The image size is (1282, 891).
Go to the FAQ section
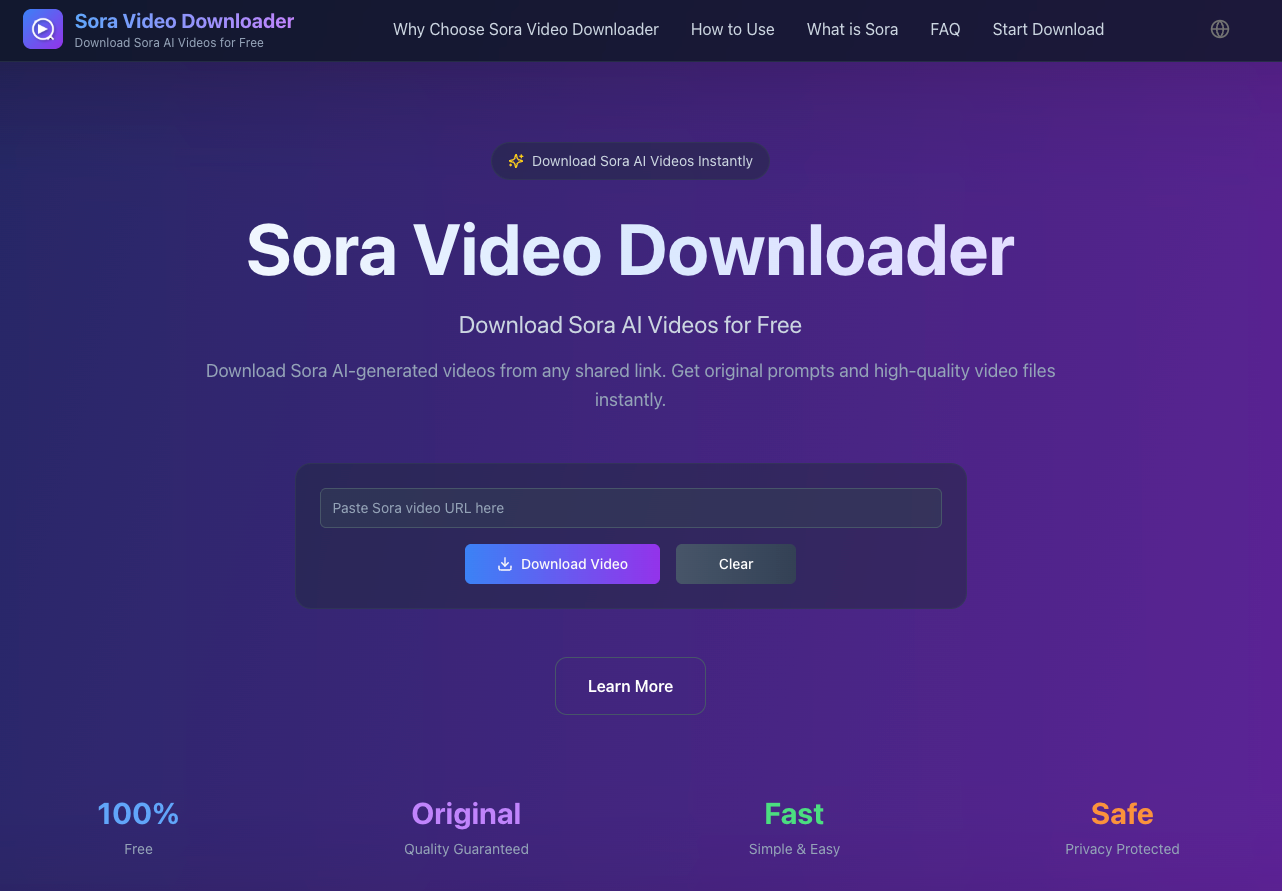pyautogui.click(x=945, y=29)
